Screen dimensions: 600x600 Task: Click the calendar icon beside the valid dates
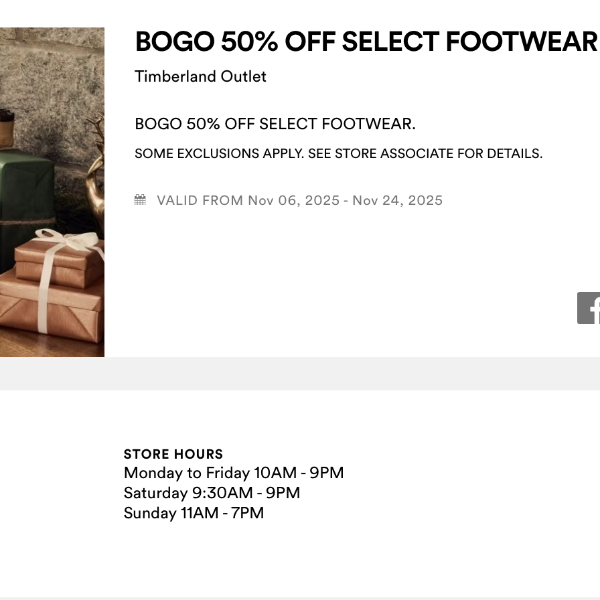coord(141,200)
